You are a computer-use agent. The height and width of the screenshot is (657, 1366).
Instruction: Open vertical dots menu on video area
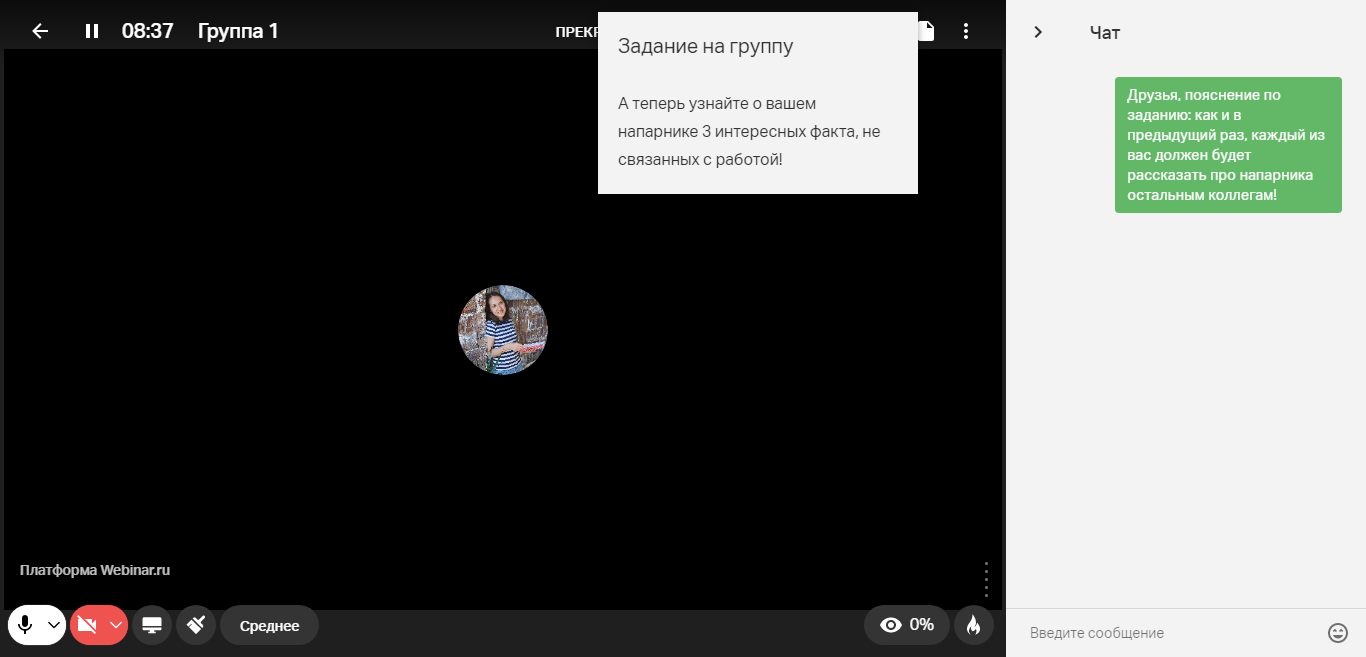click(x=986, y=579)
